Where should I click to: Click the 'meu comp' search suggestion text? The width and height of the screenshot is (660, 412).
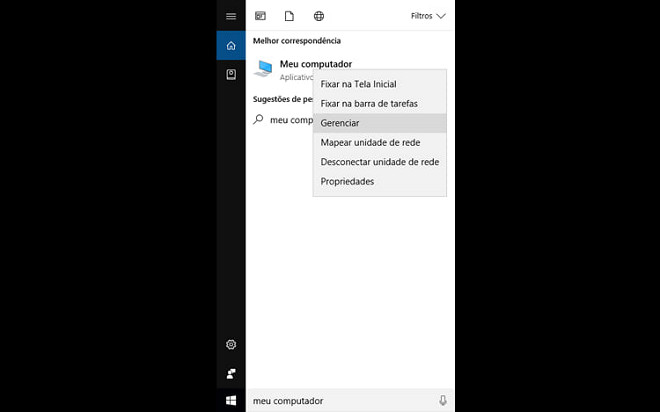tap(291, 120)
